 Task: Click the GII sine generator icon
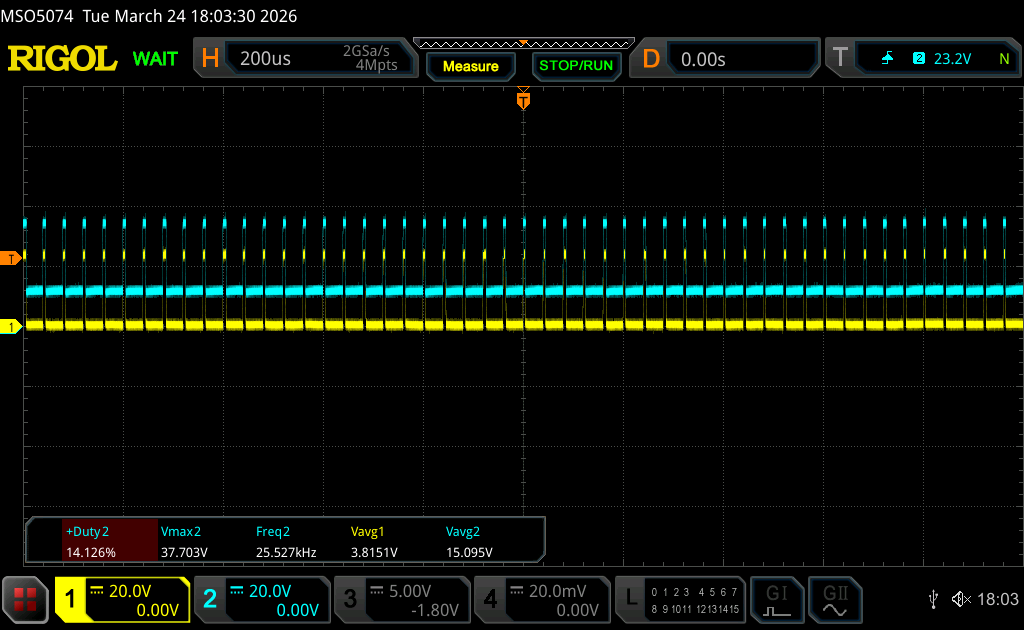pyautogui.click(x=833, y=599)
